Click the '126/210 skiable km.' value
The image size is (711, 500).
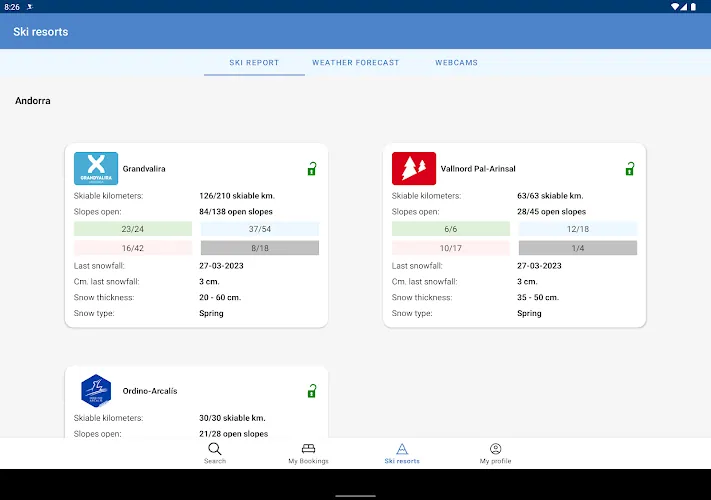pyautogui.click(x=237, y=196)
